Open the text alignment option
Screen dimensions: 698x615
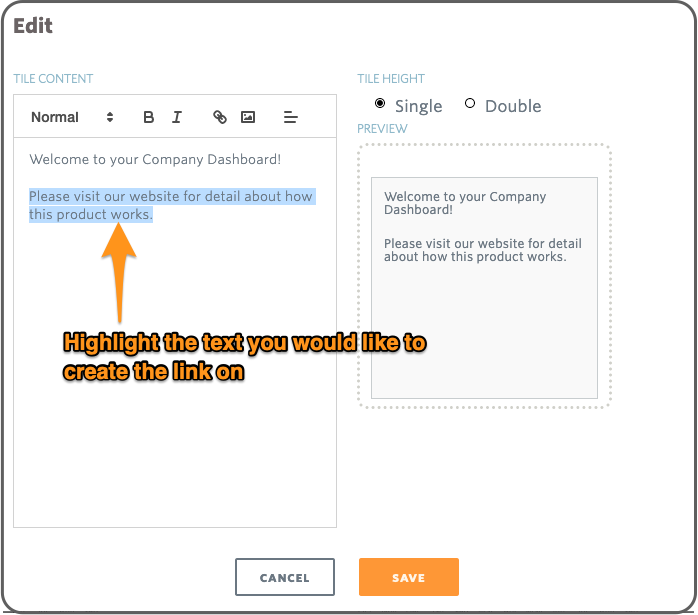pyautogui.click(x=291, y=117)
